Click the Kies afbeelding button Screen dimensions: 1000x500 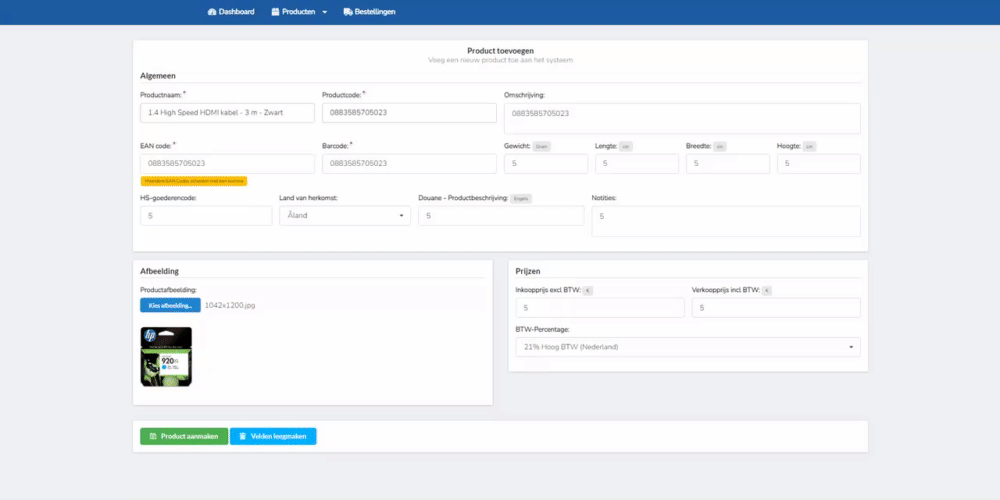pos(170,305)
